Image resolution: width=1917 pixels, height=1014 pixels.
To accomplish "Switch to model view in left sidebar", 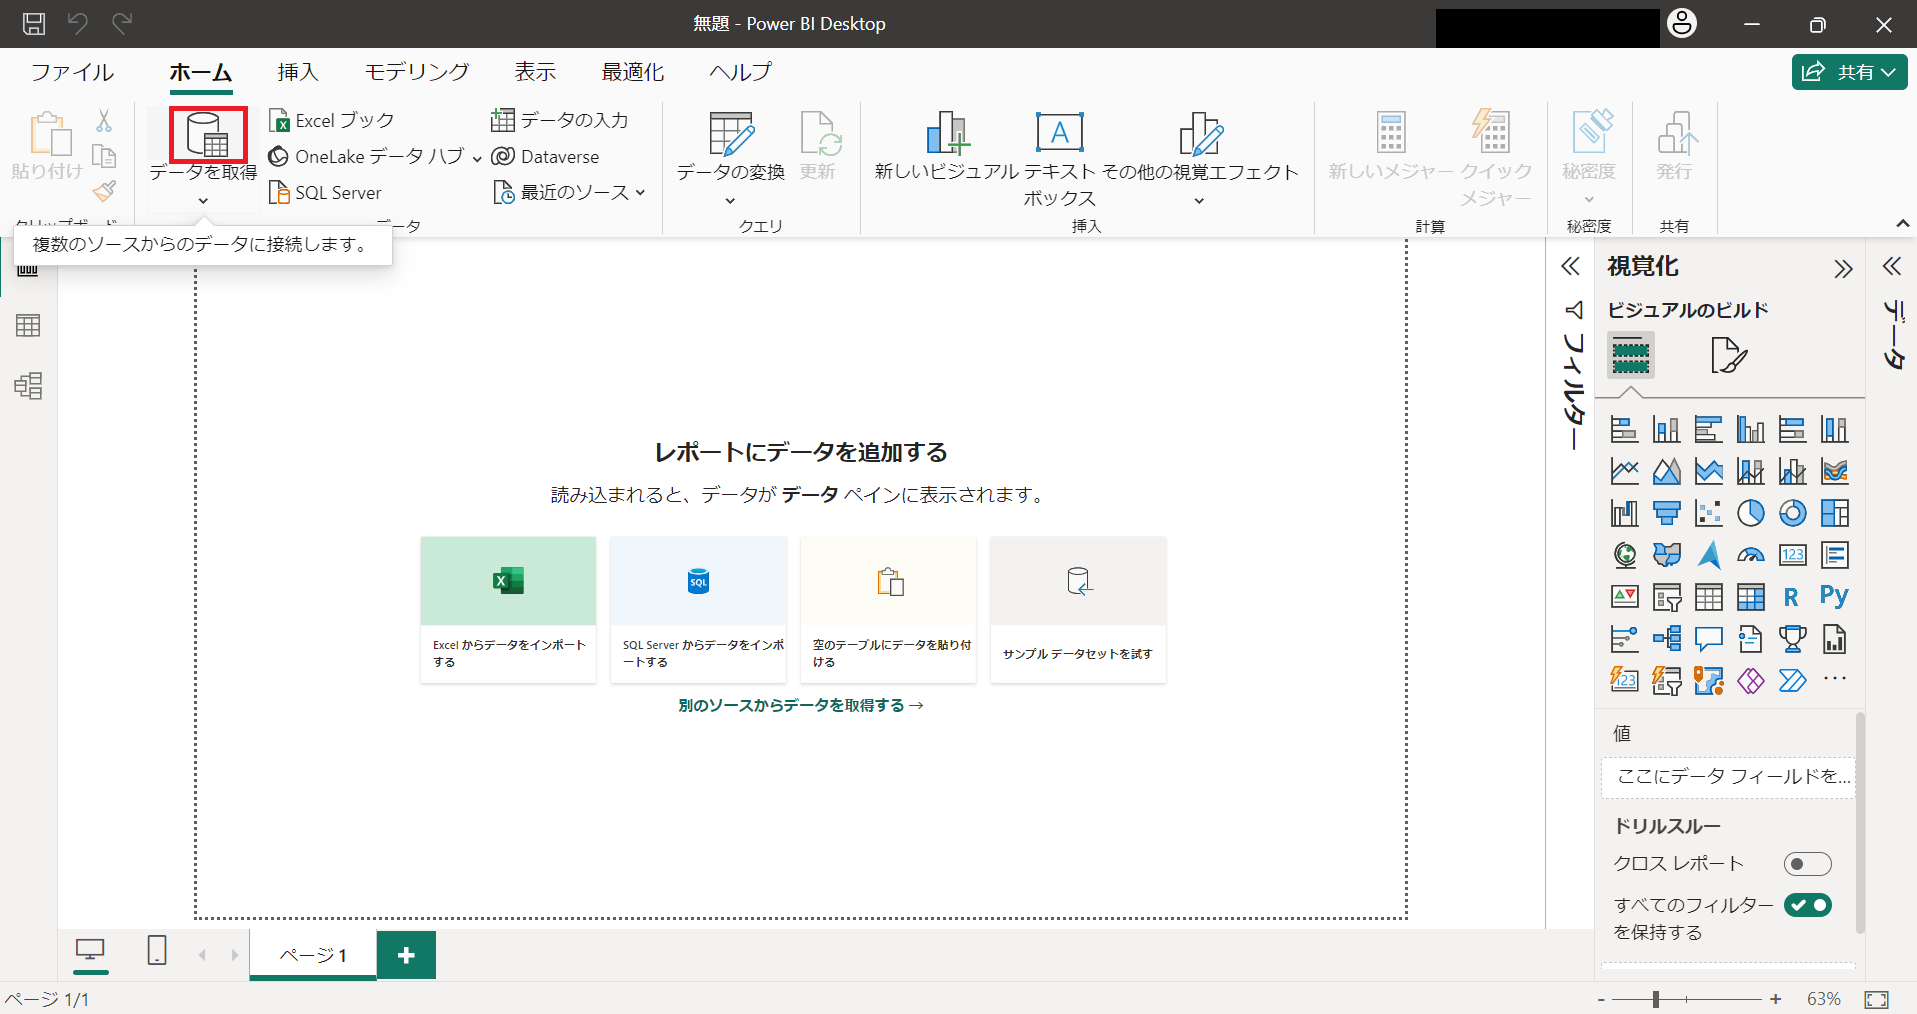I will 28,386.
